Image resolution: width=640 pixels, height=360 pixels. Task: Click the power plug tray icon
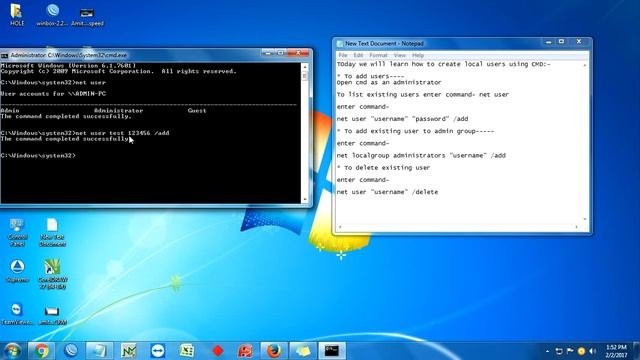click(559, 351)
